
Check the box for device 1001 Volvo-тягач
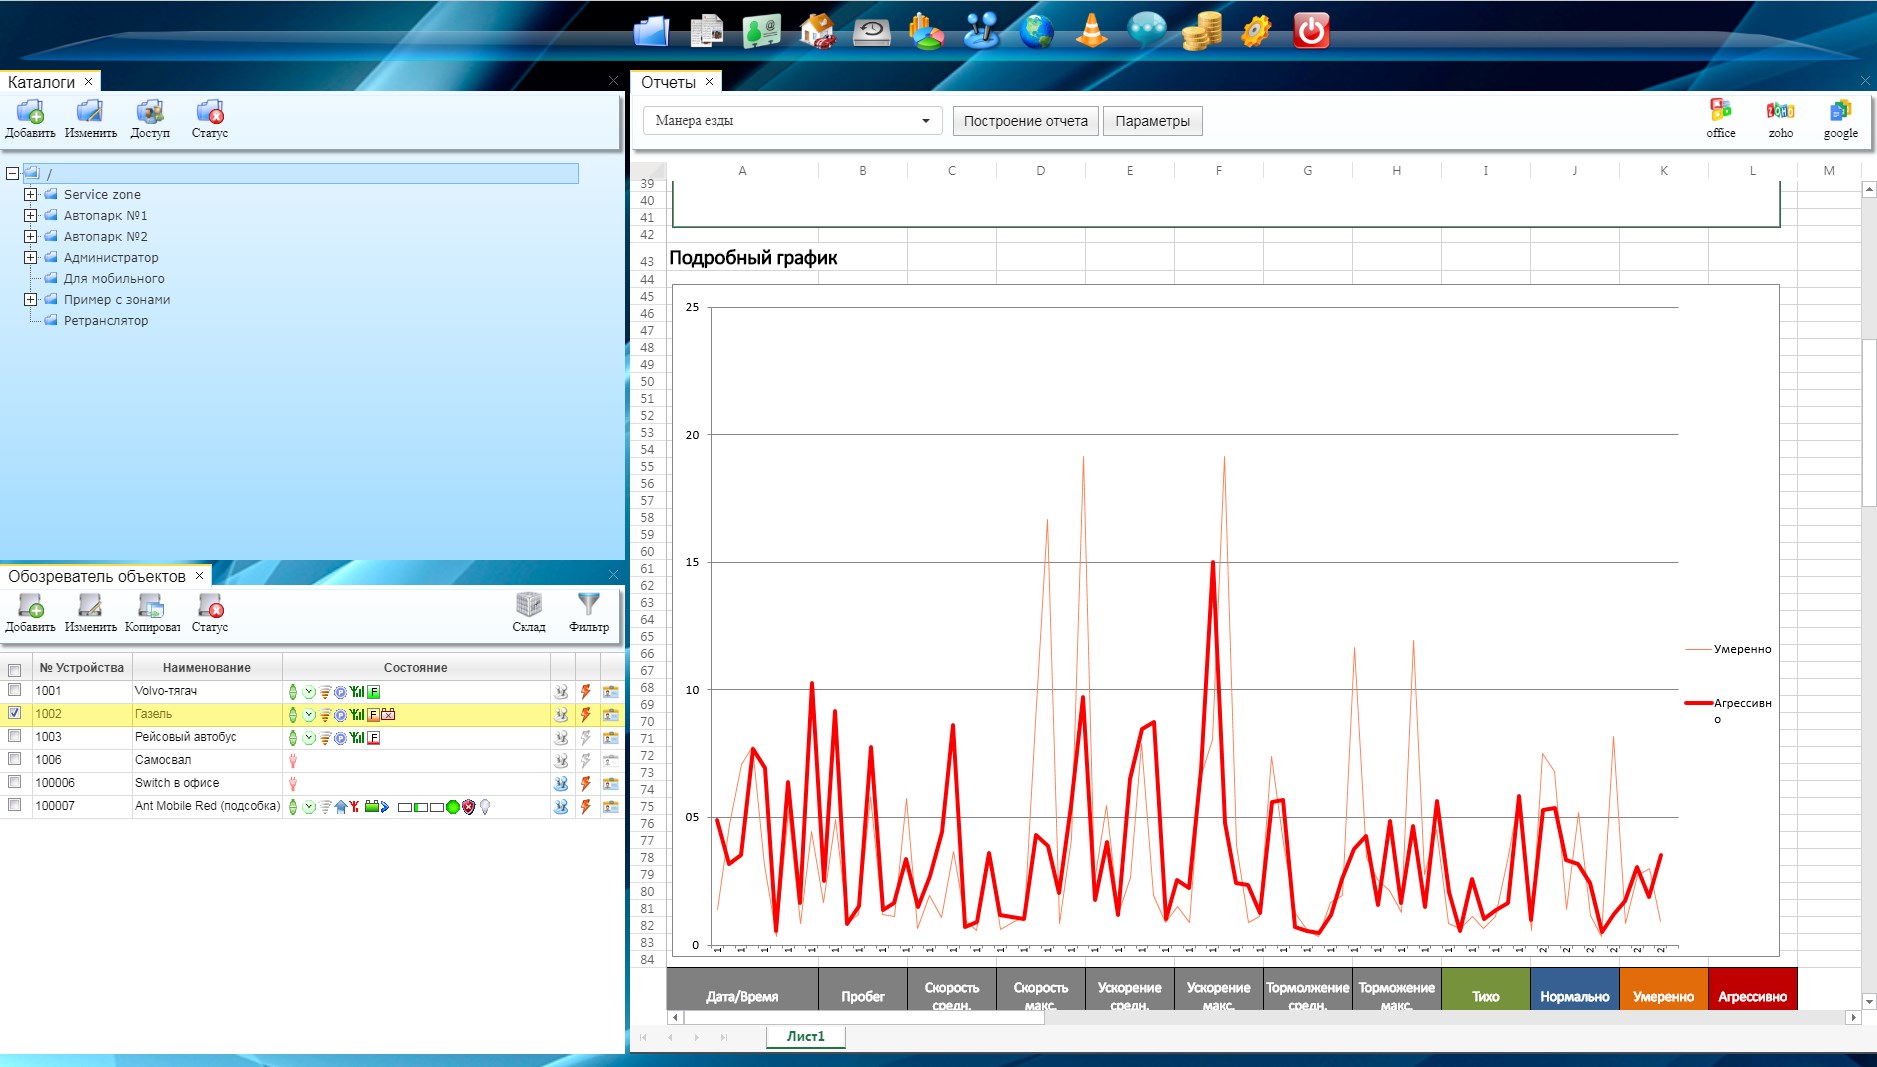tap(15, 690)
